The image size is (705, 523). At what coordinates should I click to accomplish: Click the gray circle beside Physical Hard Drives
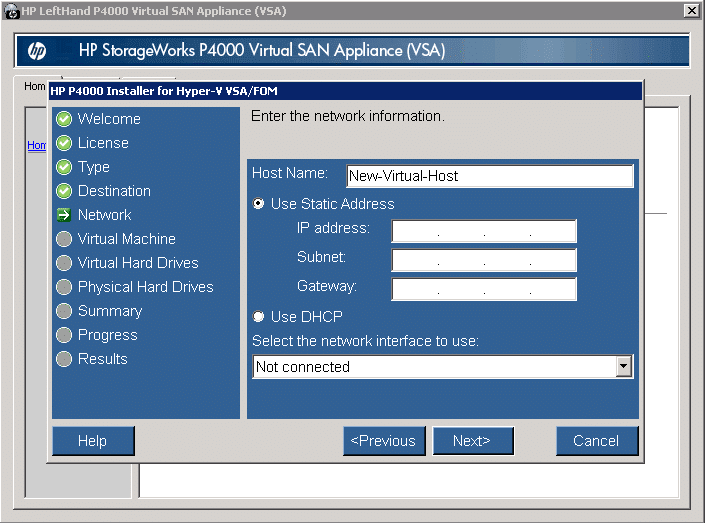64,287
